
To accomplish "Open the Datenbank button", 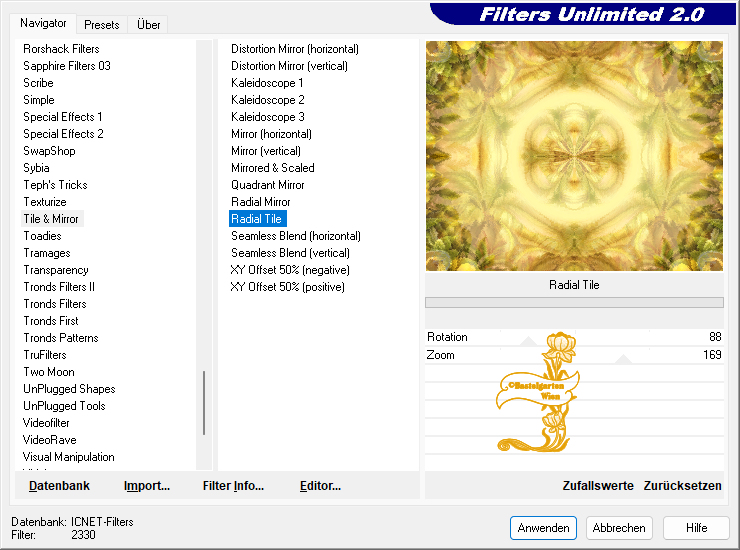I will [x=59, y=486].
